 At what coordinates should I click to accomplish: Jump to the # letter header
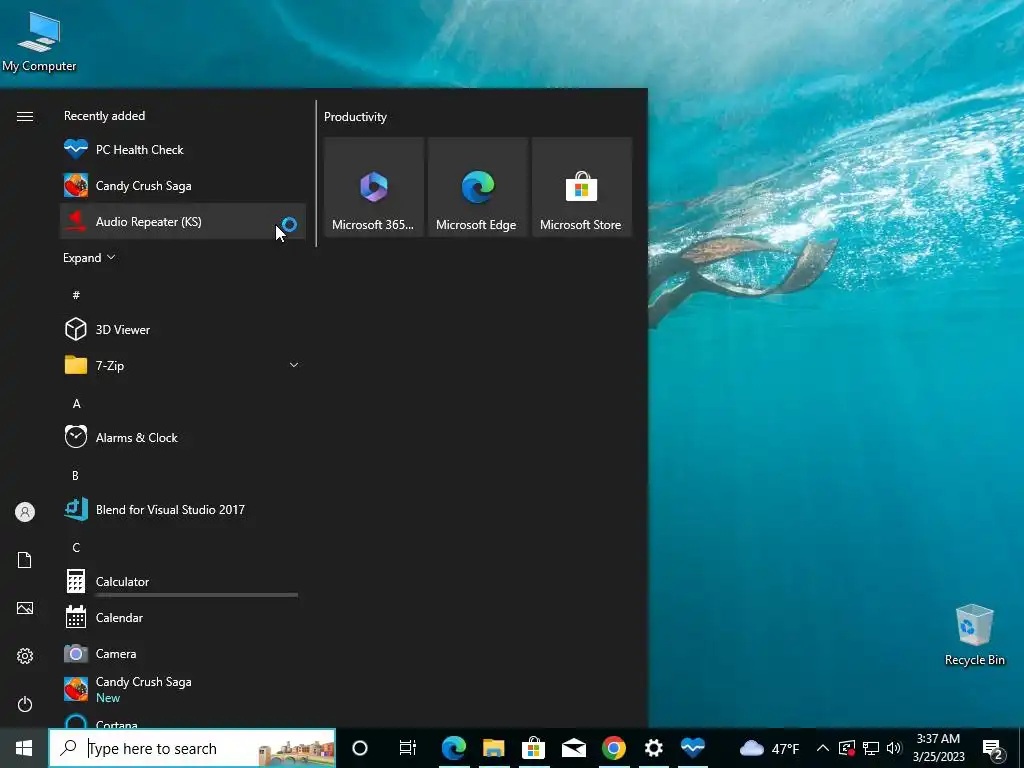(x=76, y=295)
